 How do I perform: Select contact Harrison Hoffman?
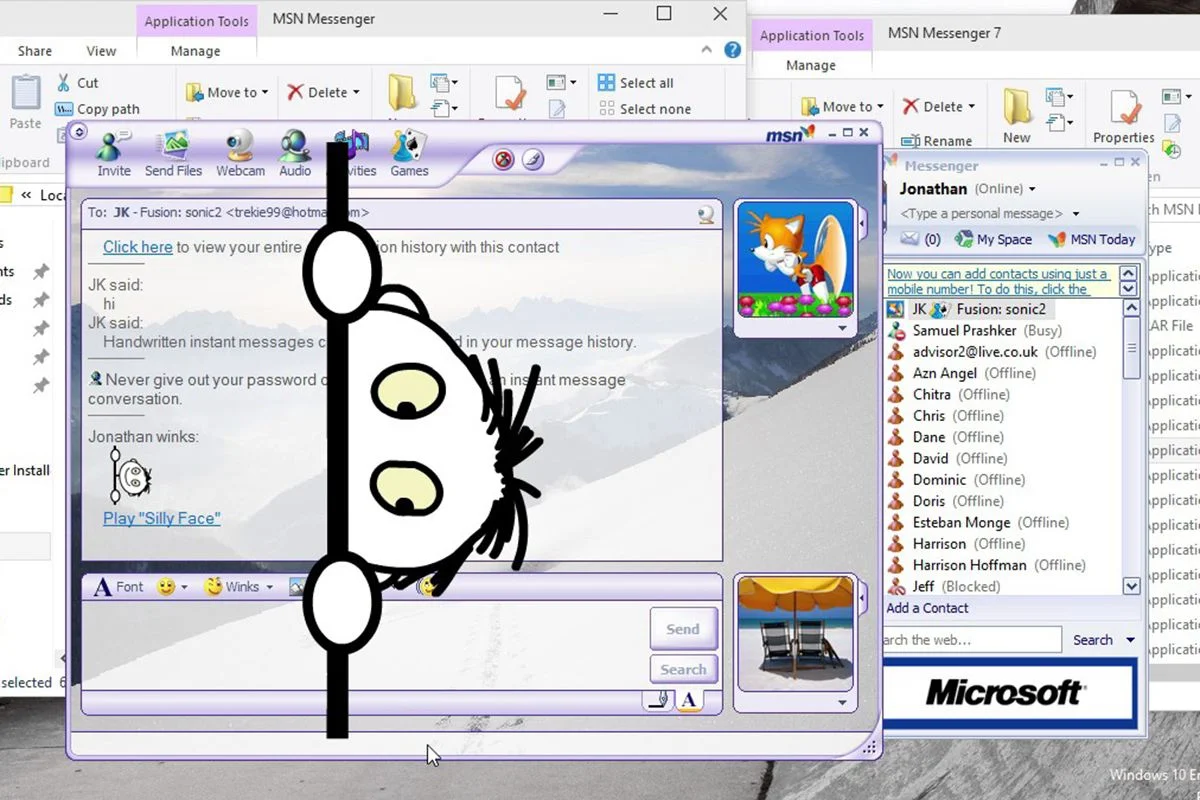coord(985,565)
